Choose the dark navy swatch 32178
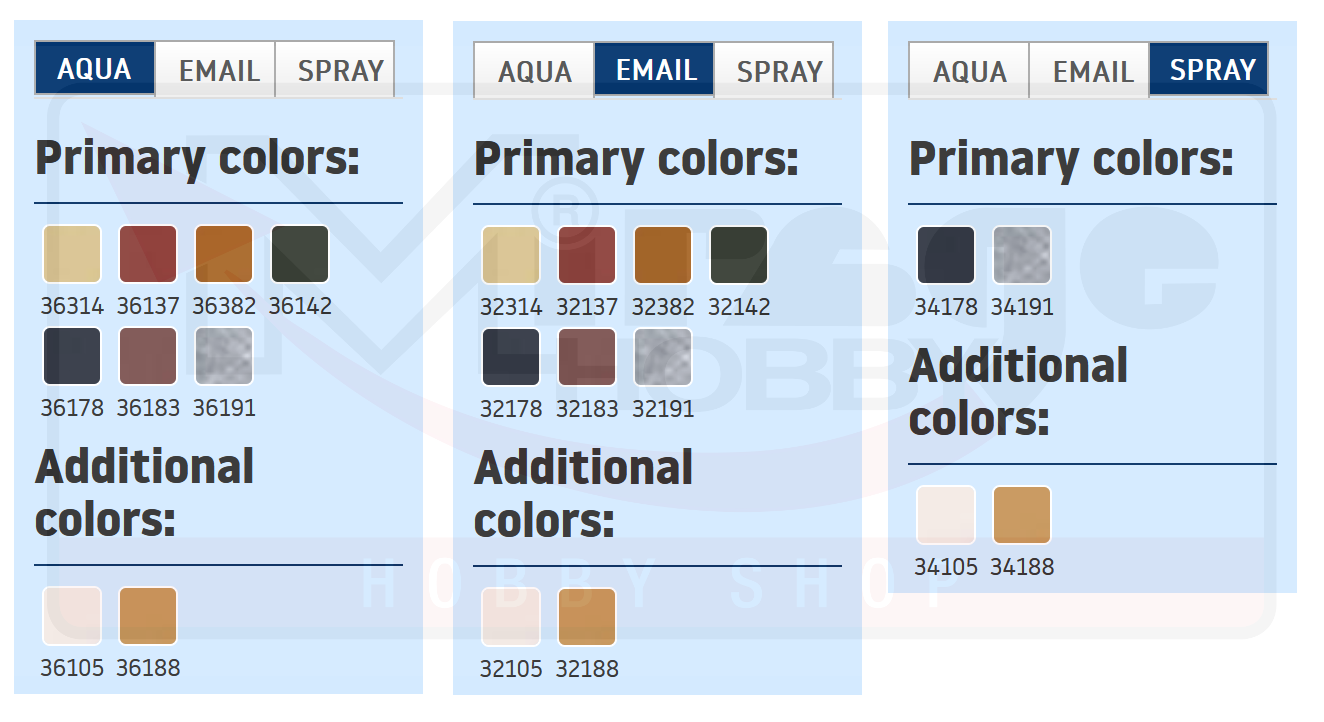The image size is (1324, 722). (511, 357)
